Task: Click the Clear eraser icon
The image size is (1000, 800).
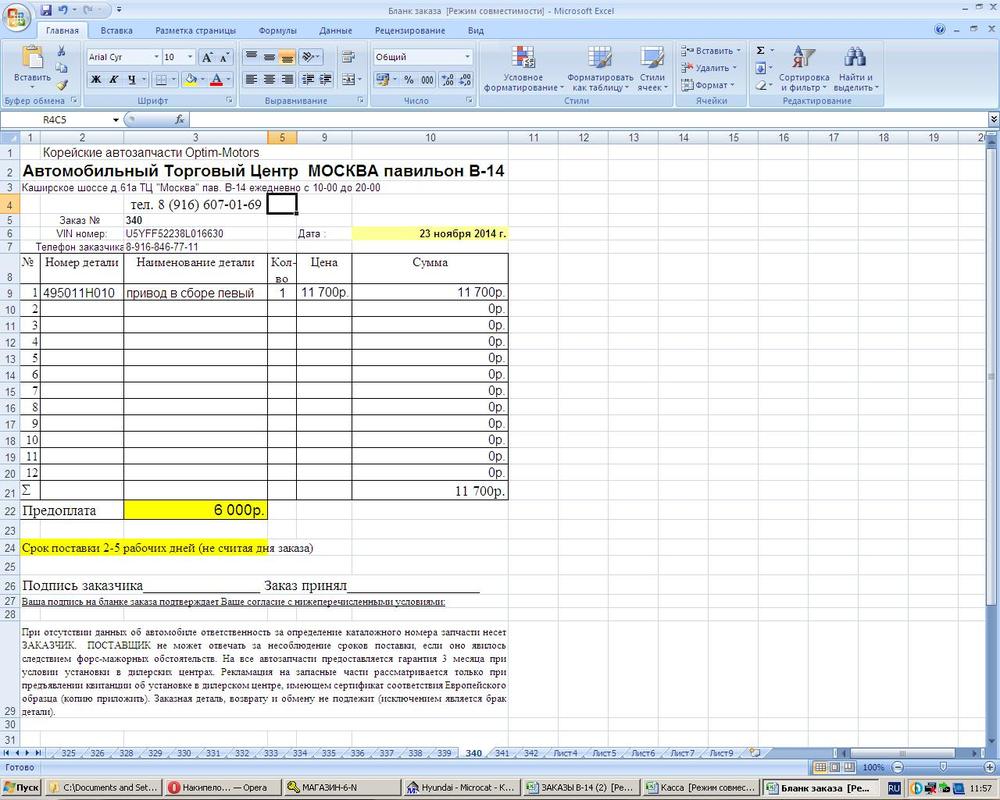Action: coord(761,85)
